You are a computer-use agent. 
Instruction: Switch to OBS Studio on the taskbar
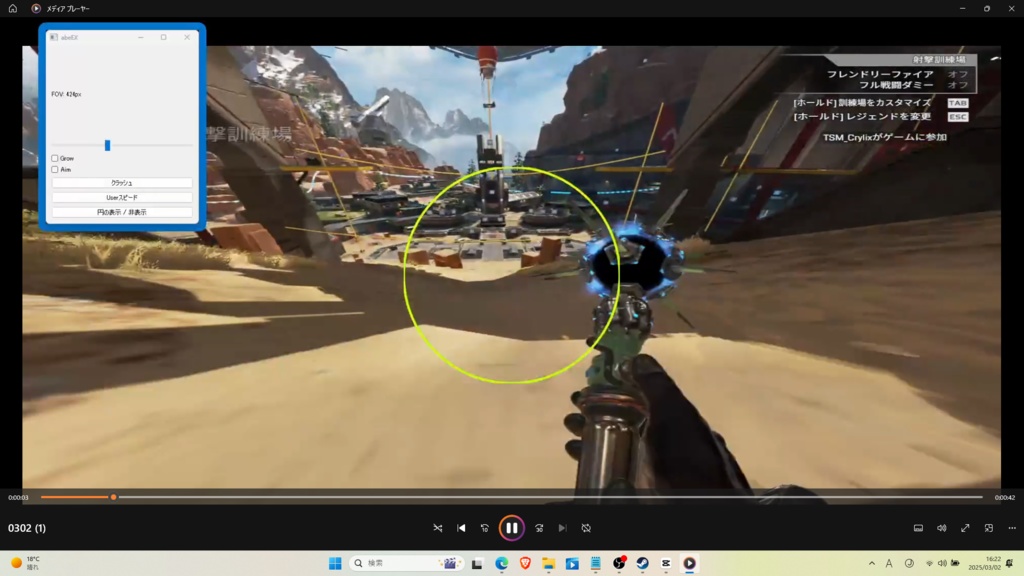pyautogui.click(x=619, y=563)
